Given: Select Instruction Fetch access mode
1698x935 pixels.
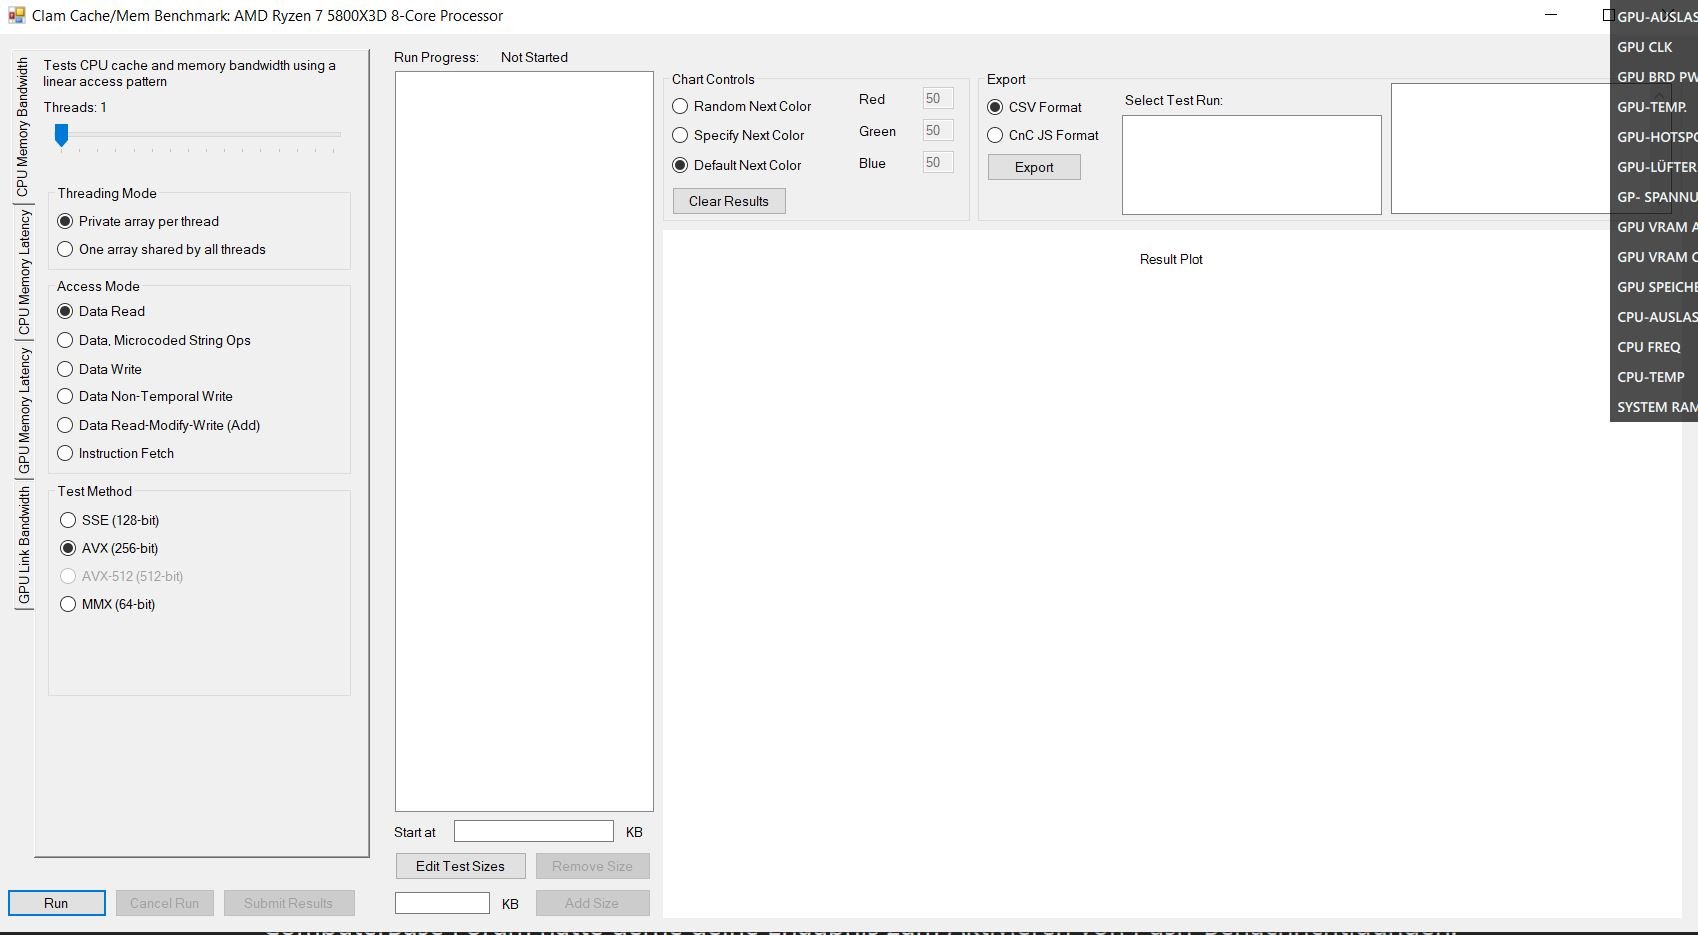Looking at the screenshot, I should click(116, 453).
